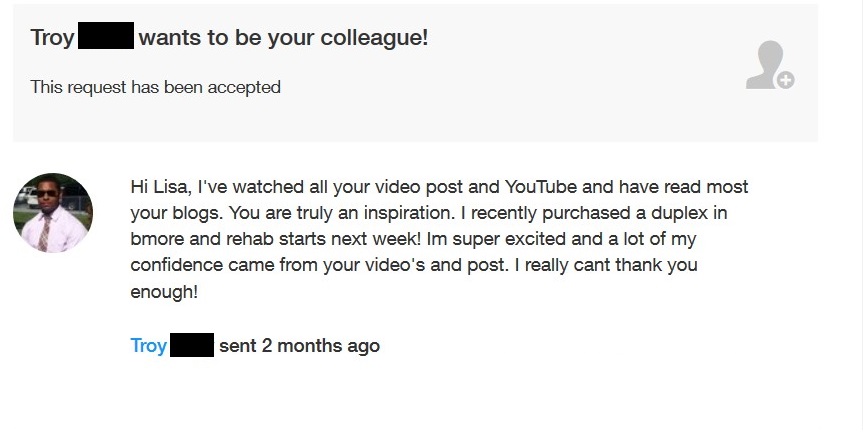Open the blue Troy sender link
This screenshot has width=863, height=441.
tap(148, 346)
